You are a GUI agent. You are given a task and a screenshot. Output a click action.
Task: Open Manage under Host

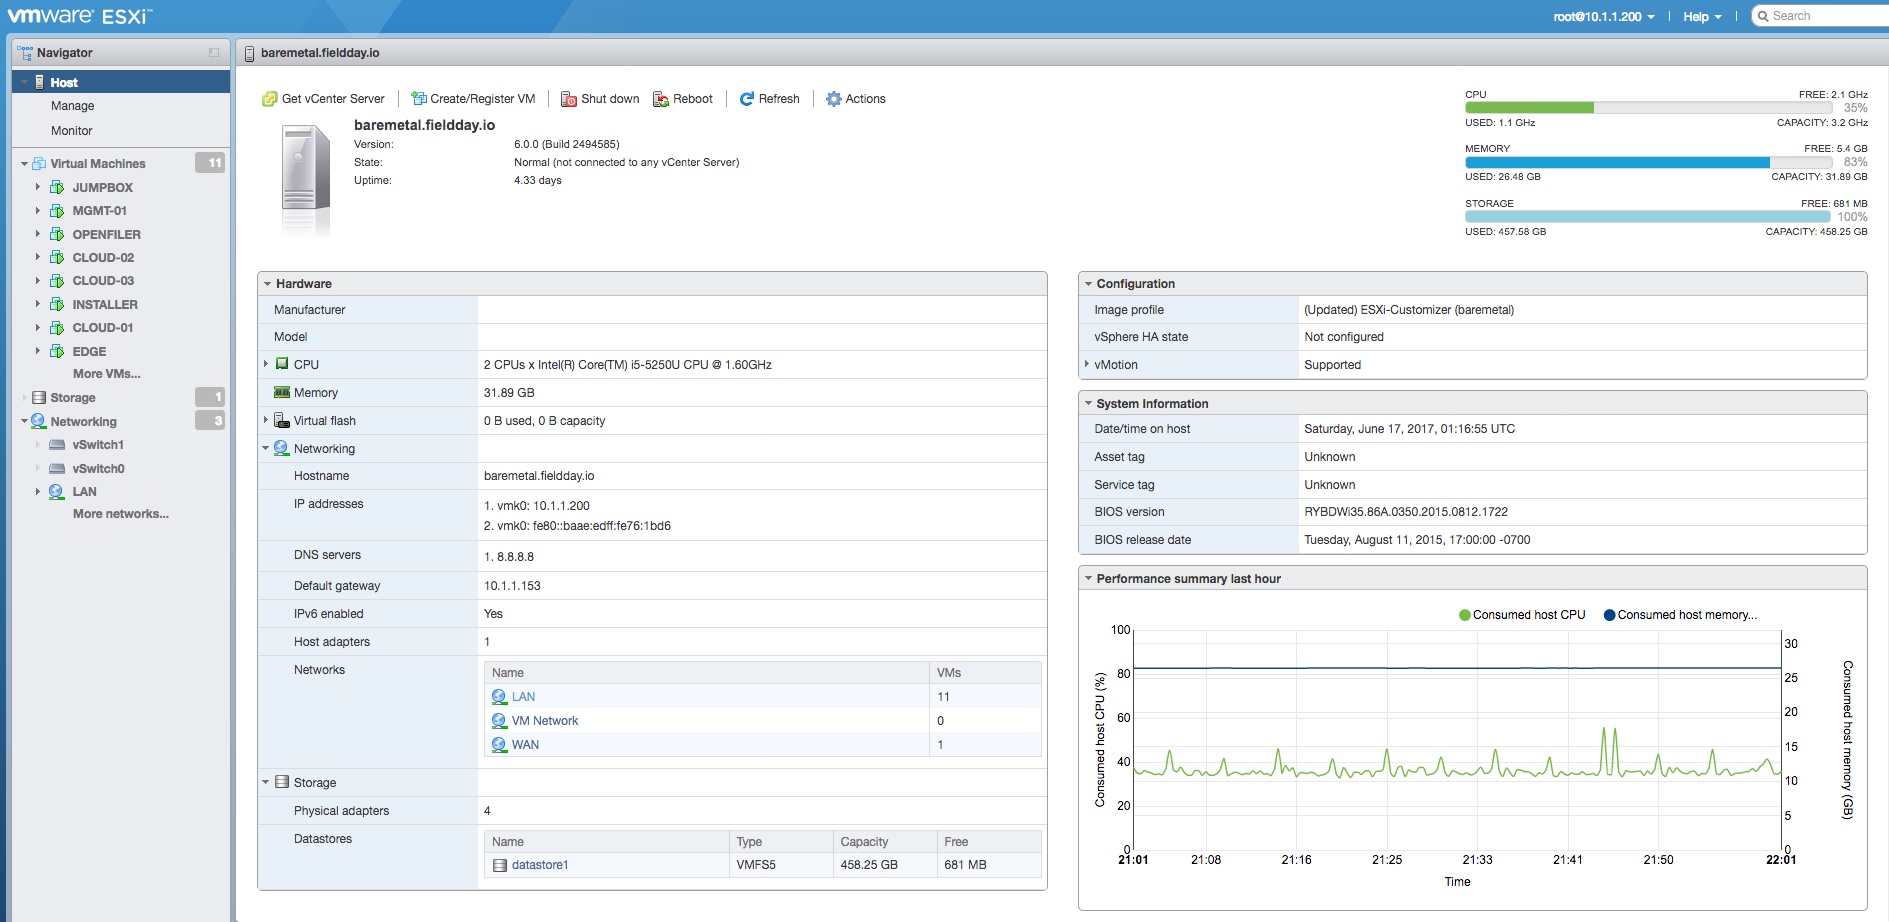73,106
